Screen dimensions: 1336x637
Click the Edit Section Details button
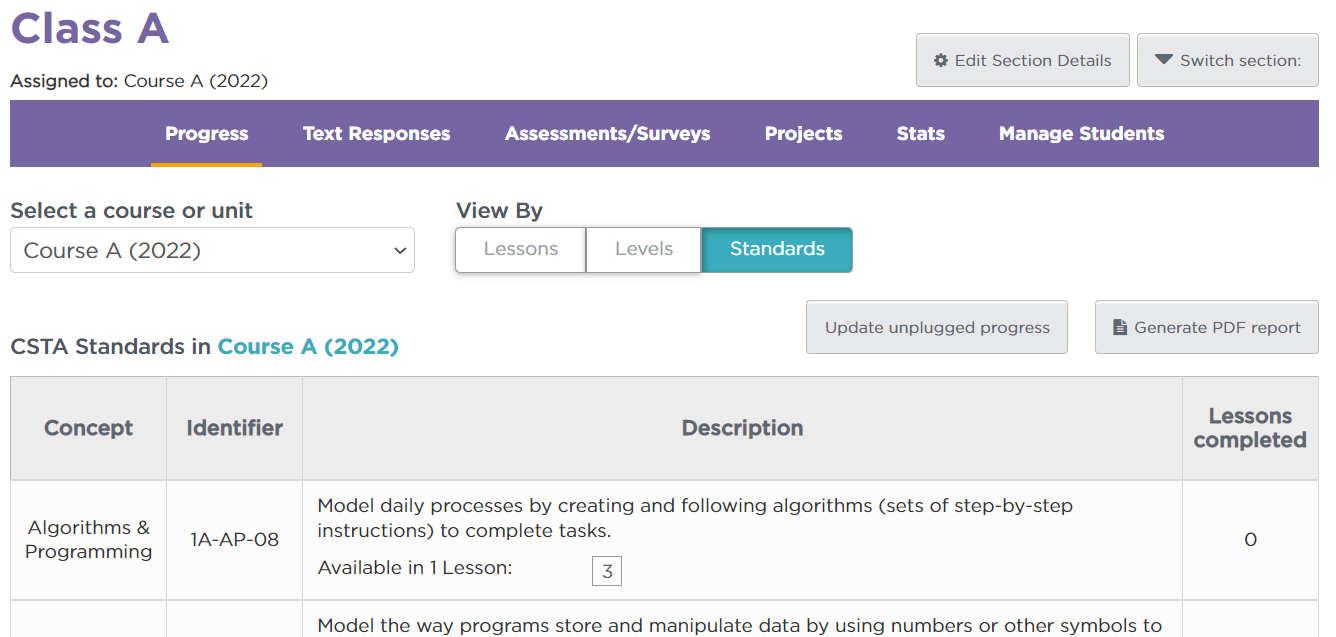[x=1022, y=60]
